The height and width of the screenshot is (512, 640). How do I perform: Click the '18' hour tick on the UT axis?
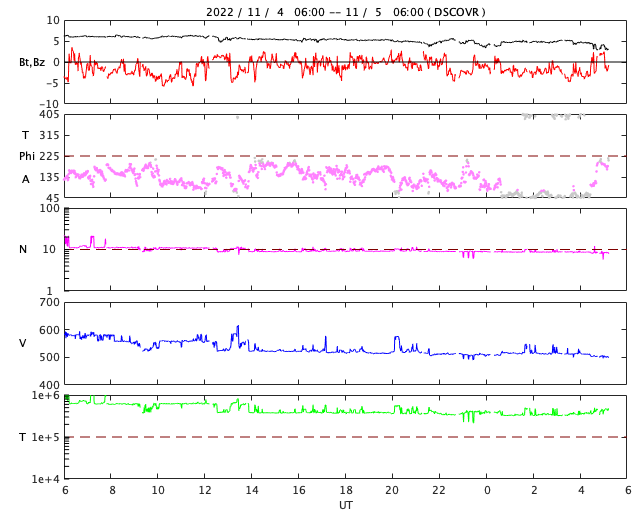pyautogui.click(x=346, y=490)
